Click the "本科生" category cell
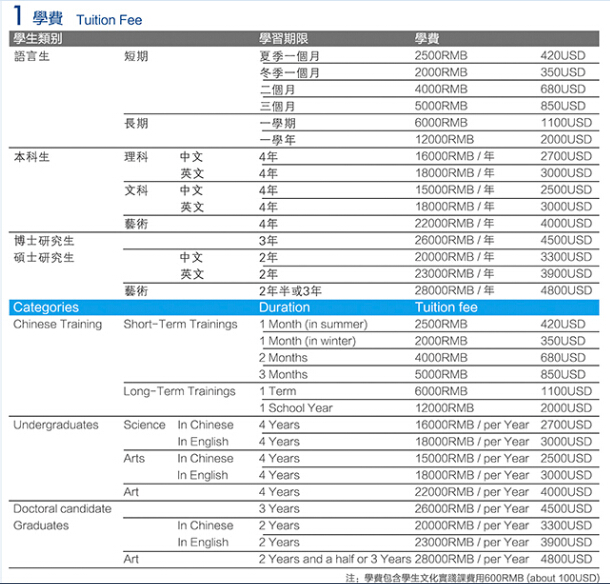The height and width of the screenshot is (584, 610). (x=32, y=157)
